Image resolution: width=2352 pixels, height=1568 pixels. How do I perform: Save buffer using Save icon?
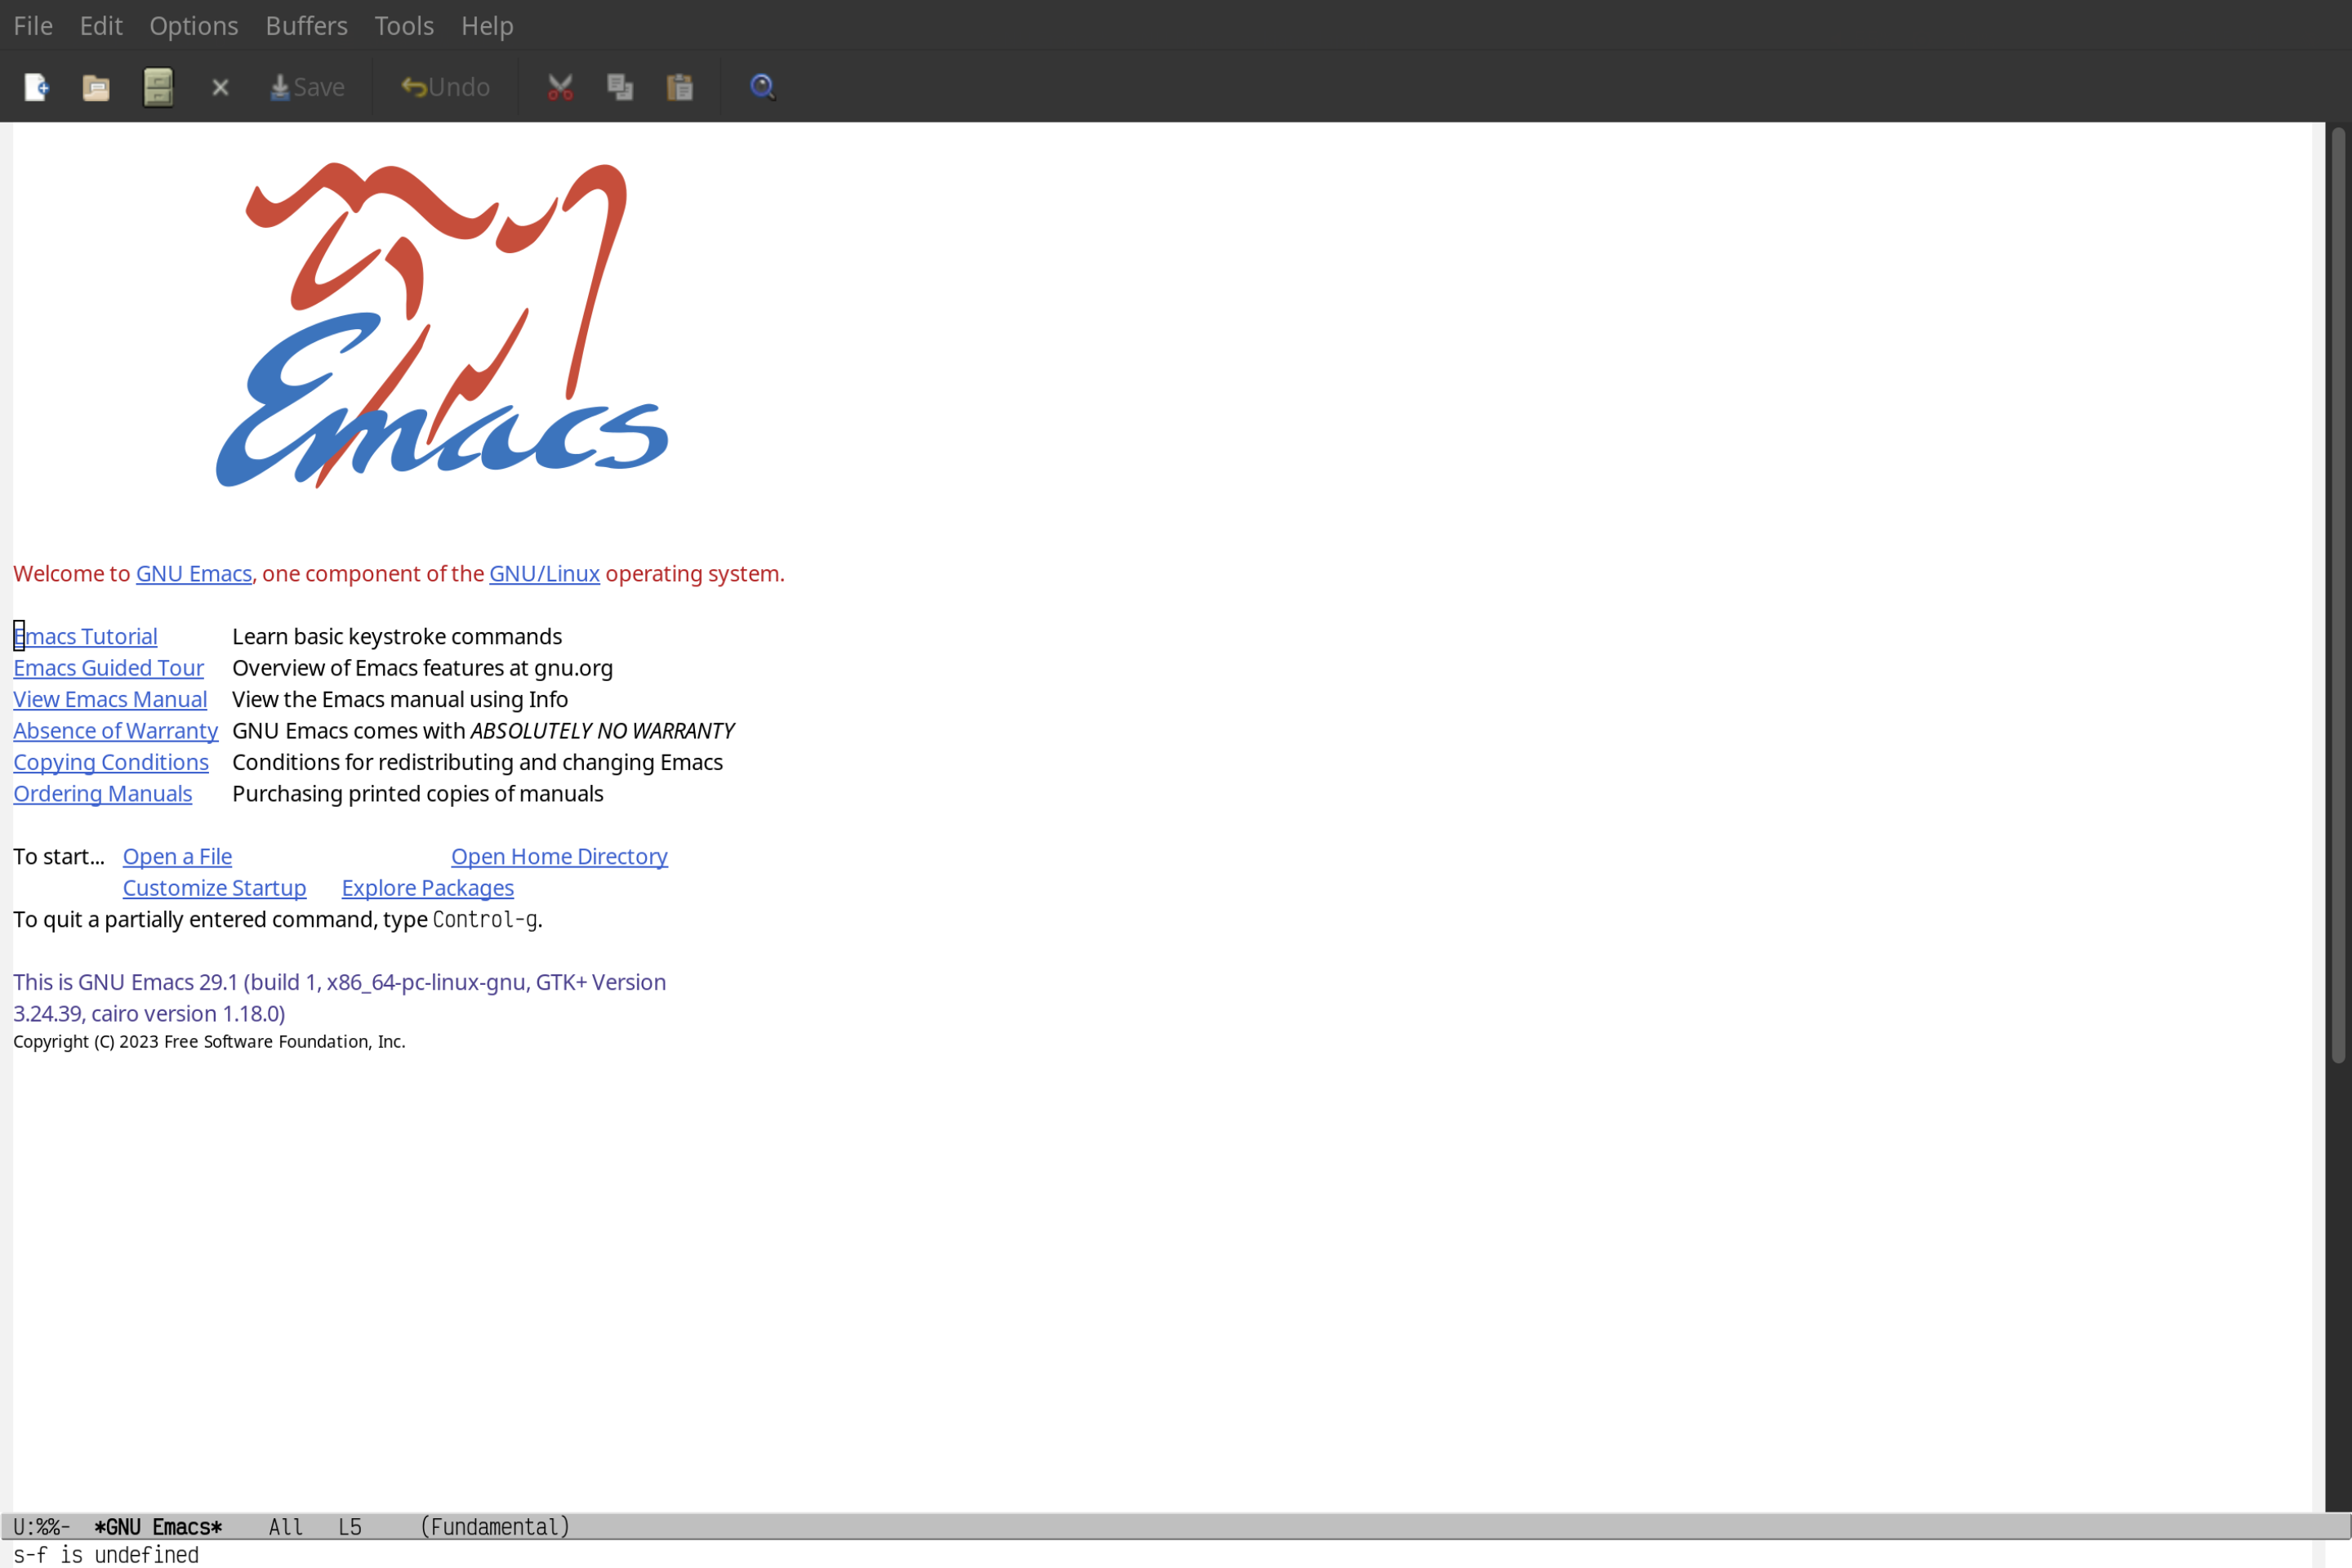308,86
